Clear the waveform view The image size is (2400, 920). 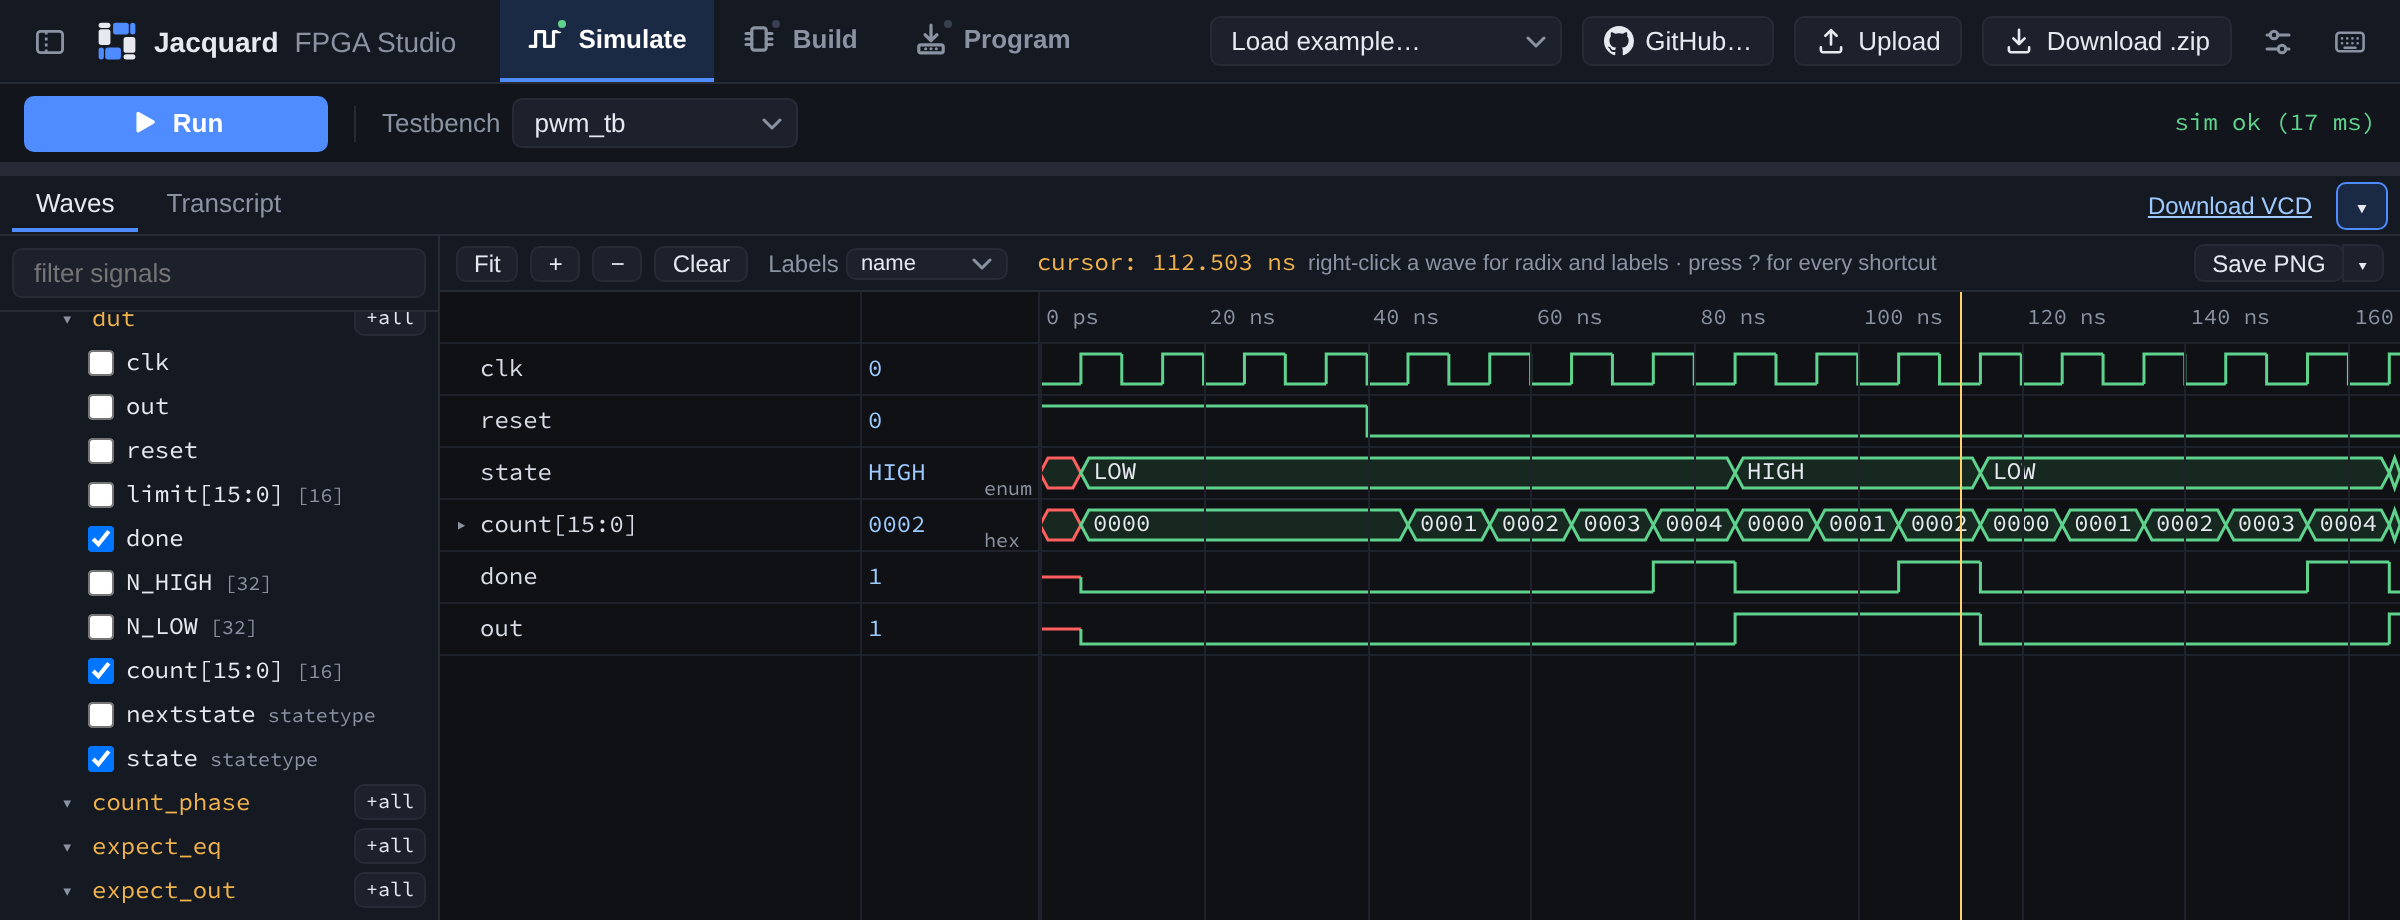pyautogui.click(x=701, y=264)
